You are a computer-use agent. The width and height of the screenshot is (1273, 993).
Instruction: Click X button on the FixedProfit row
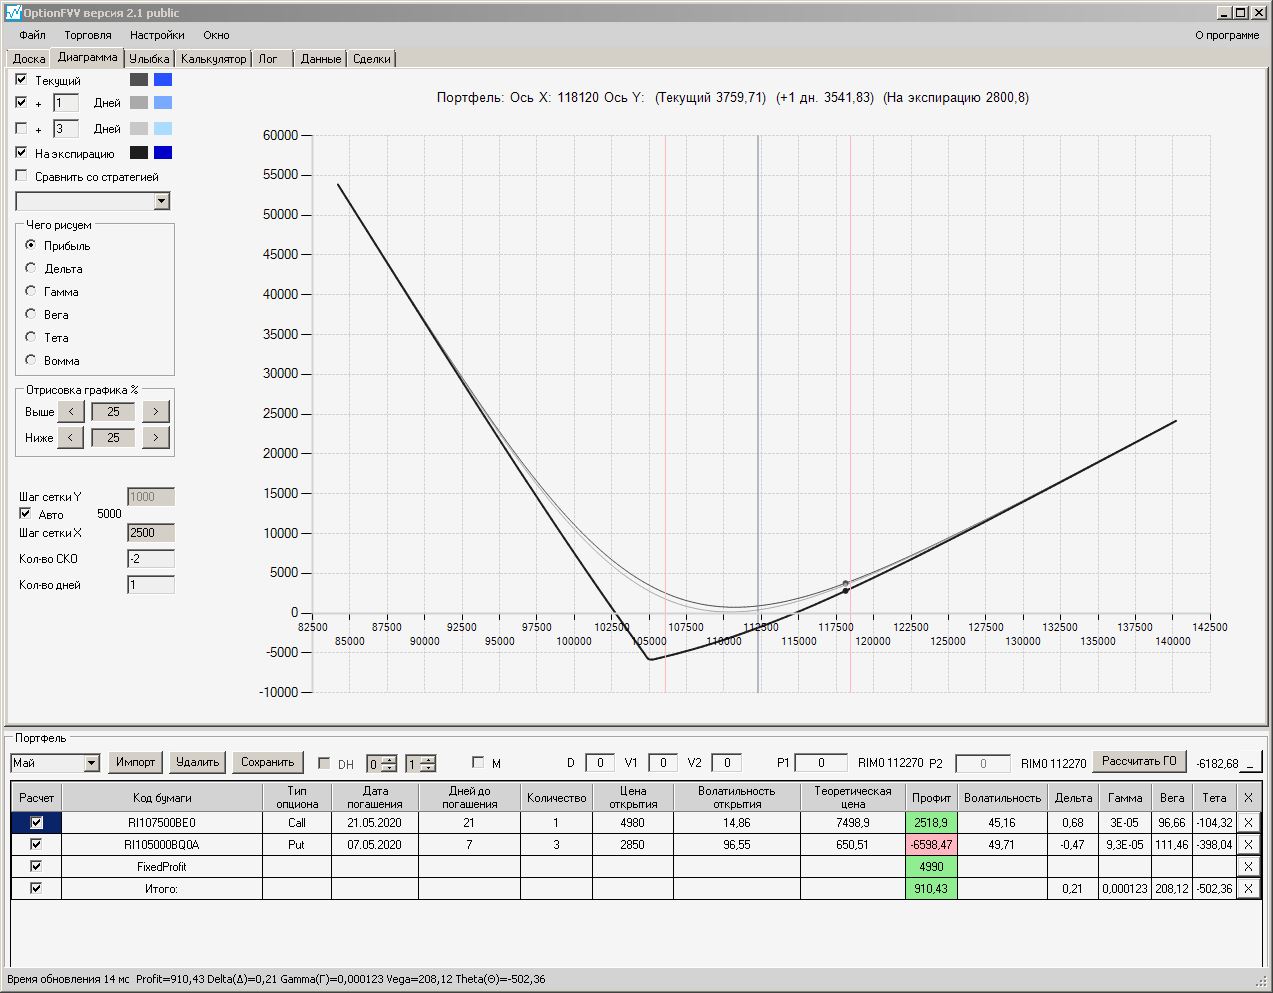(x=1248, y=867)
